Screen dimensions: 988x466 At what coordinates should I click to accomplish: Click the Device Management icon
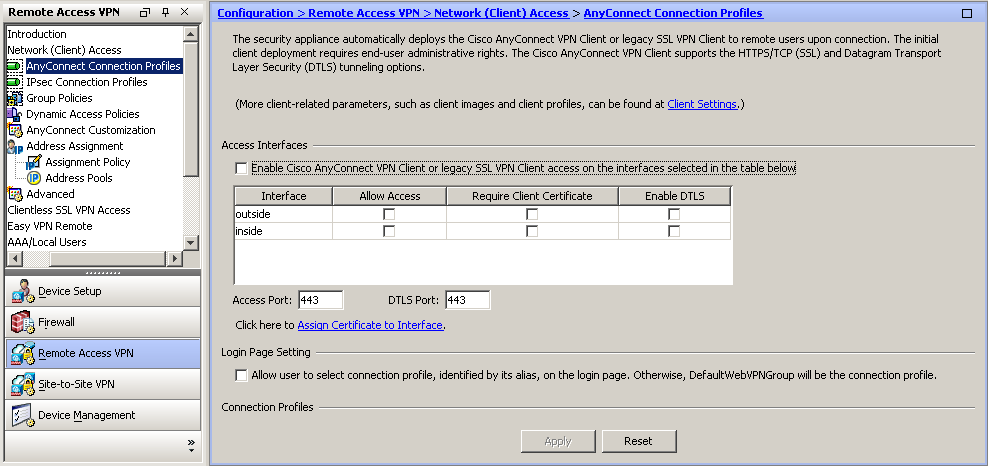coord(23,415)
